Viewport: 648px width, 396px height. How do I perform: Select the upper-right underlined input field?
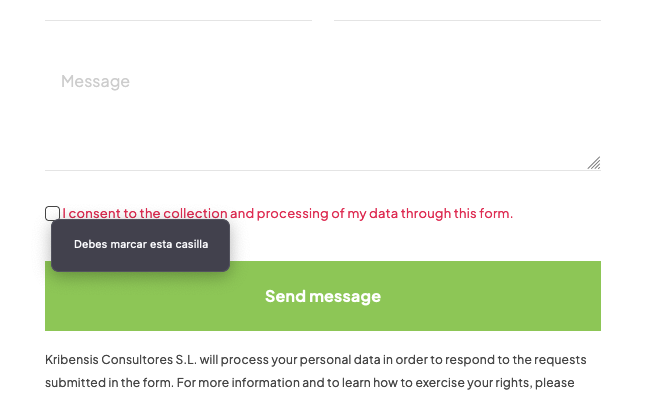coord(467,10)
